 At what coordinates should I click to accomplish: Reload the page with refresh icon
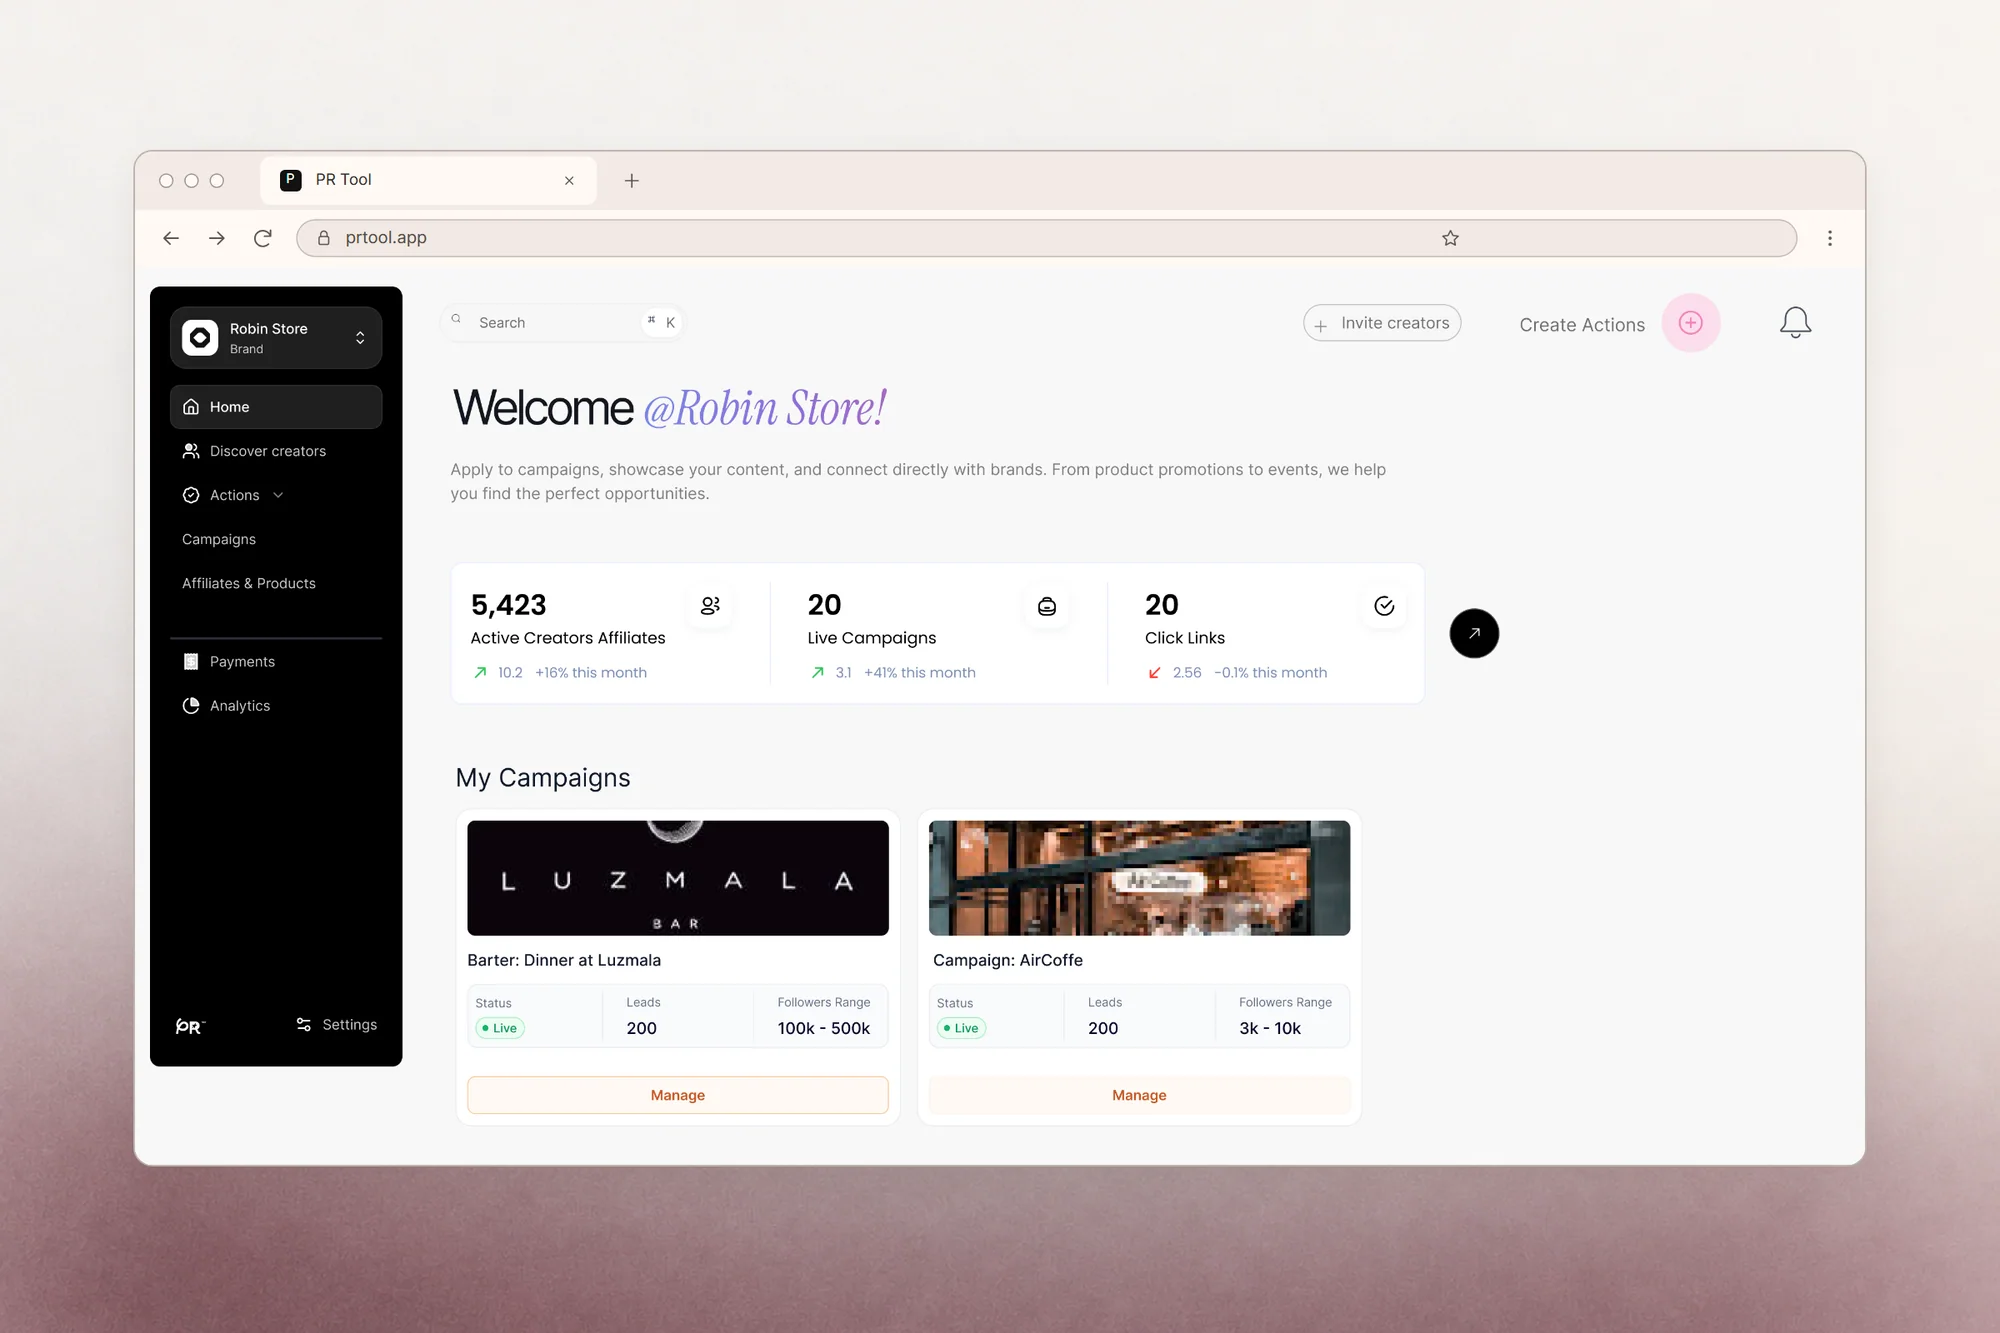tap(263, 238)
